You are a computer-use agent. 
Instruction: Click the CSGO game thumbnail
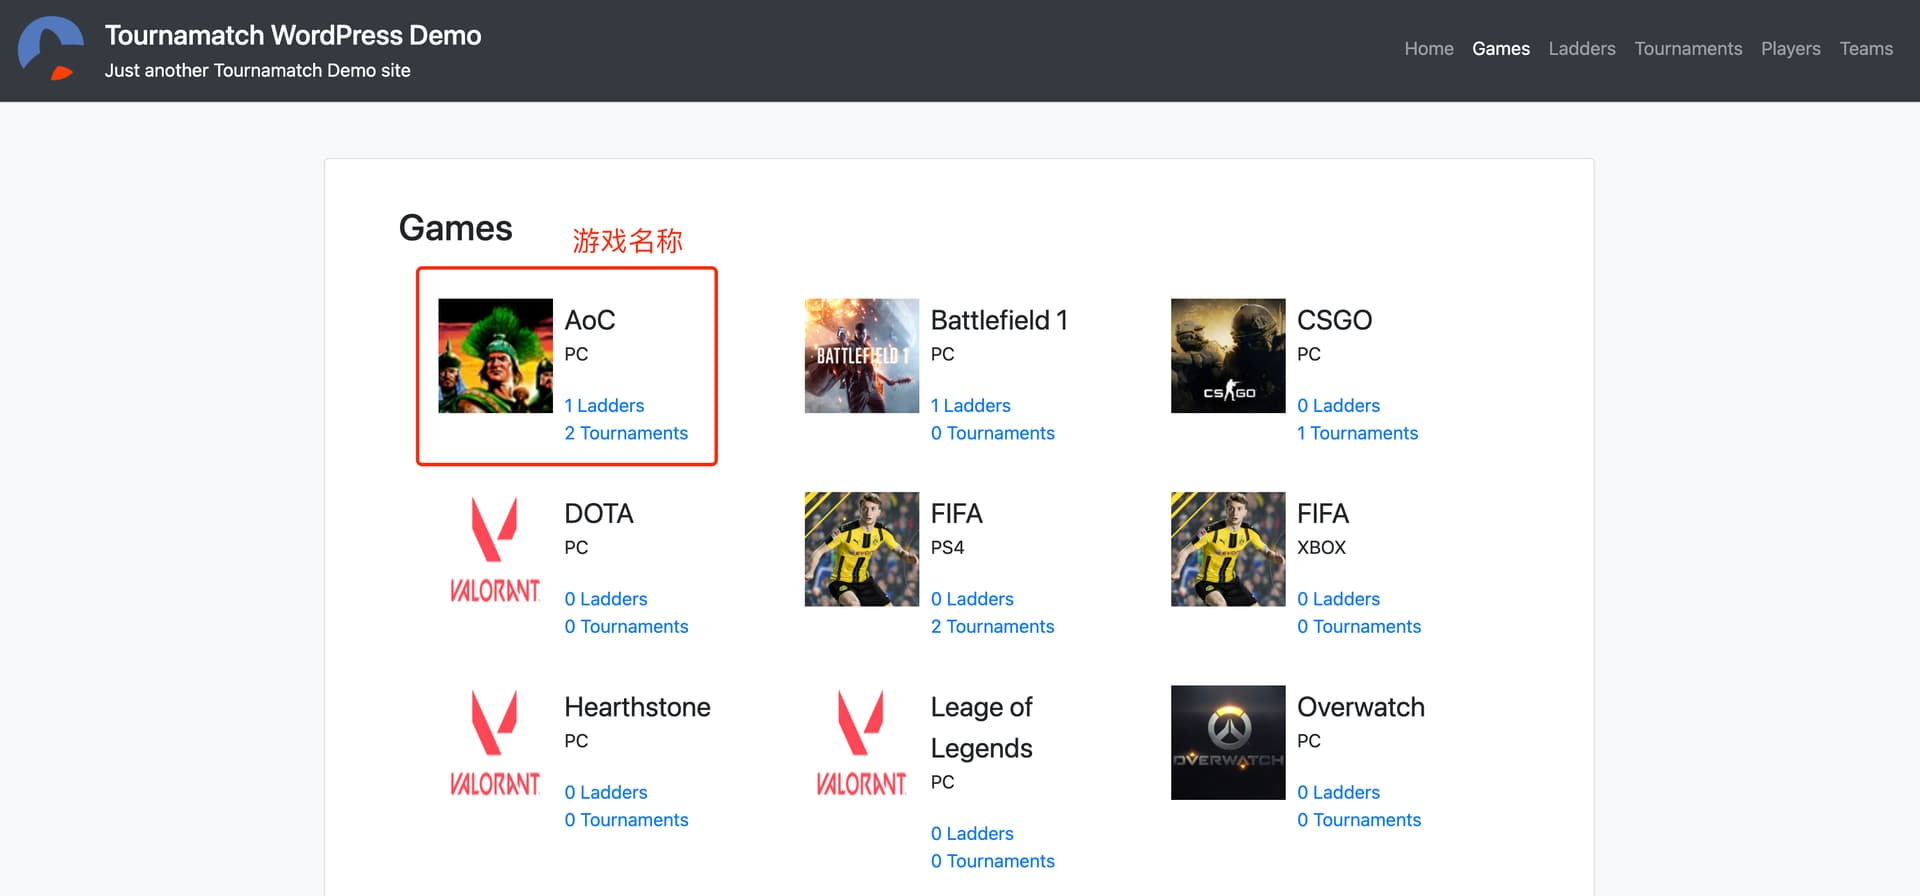coord(1228,356)
